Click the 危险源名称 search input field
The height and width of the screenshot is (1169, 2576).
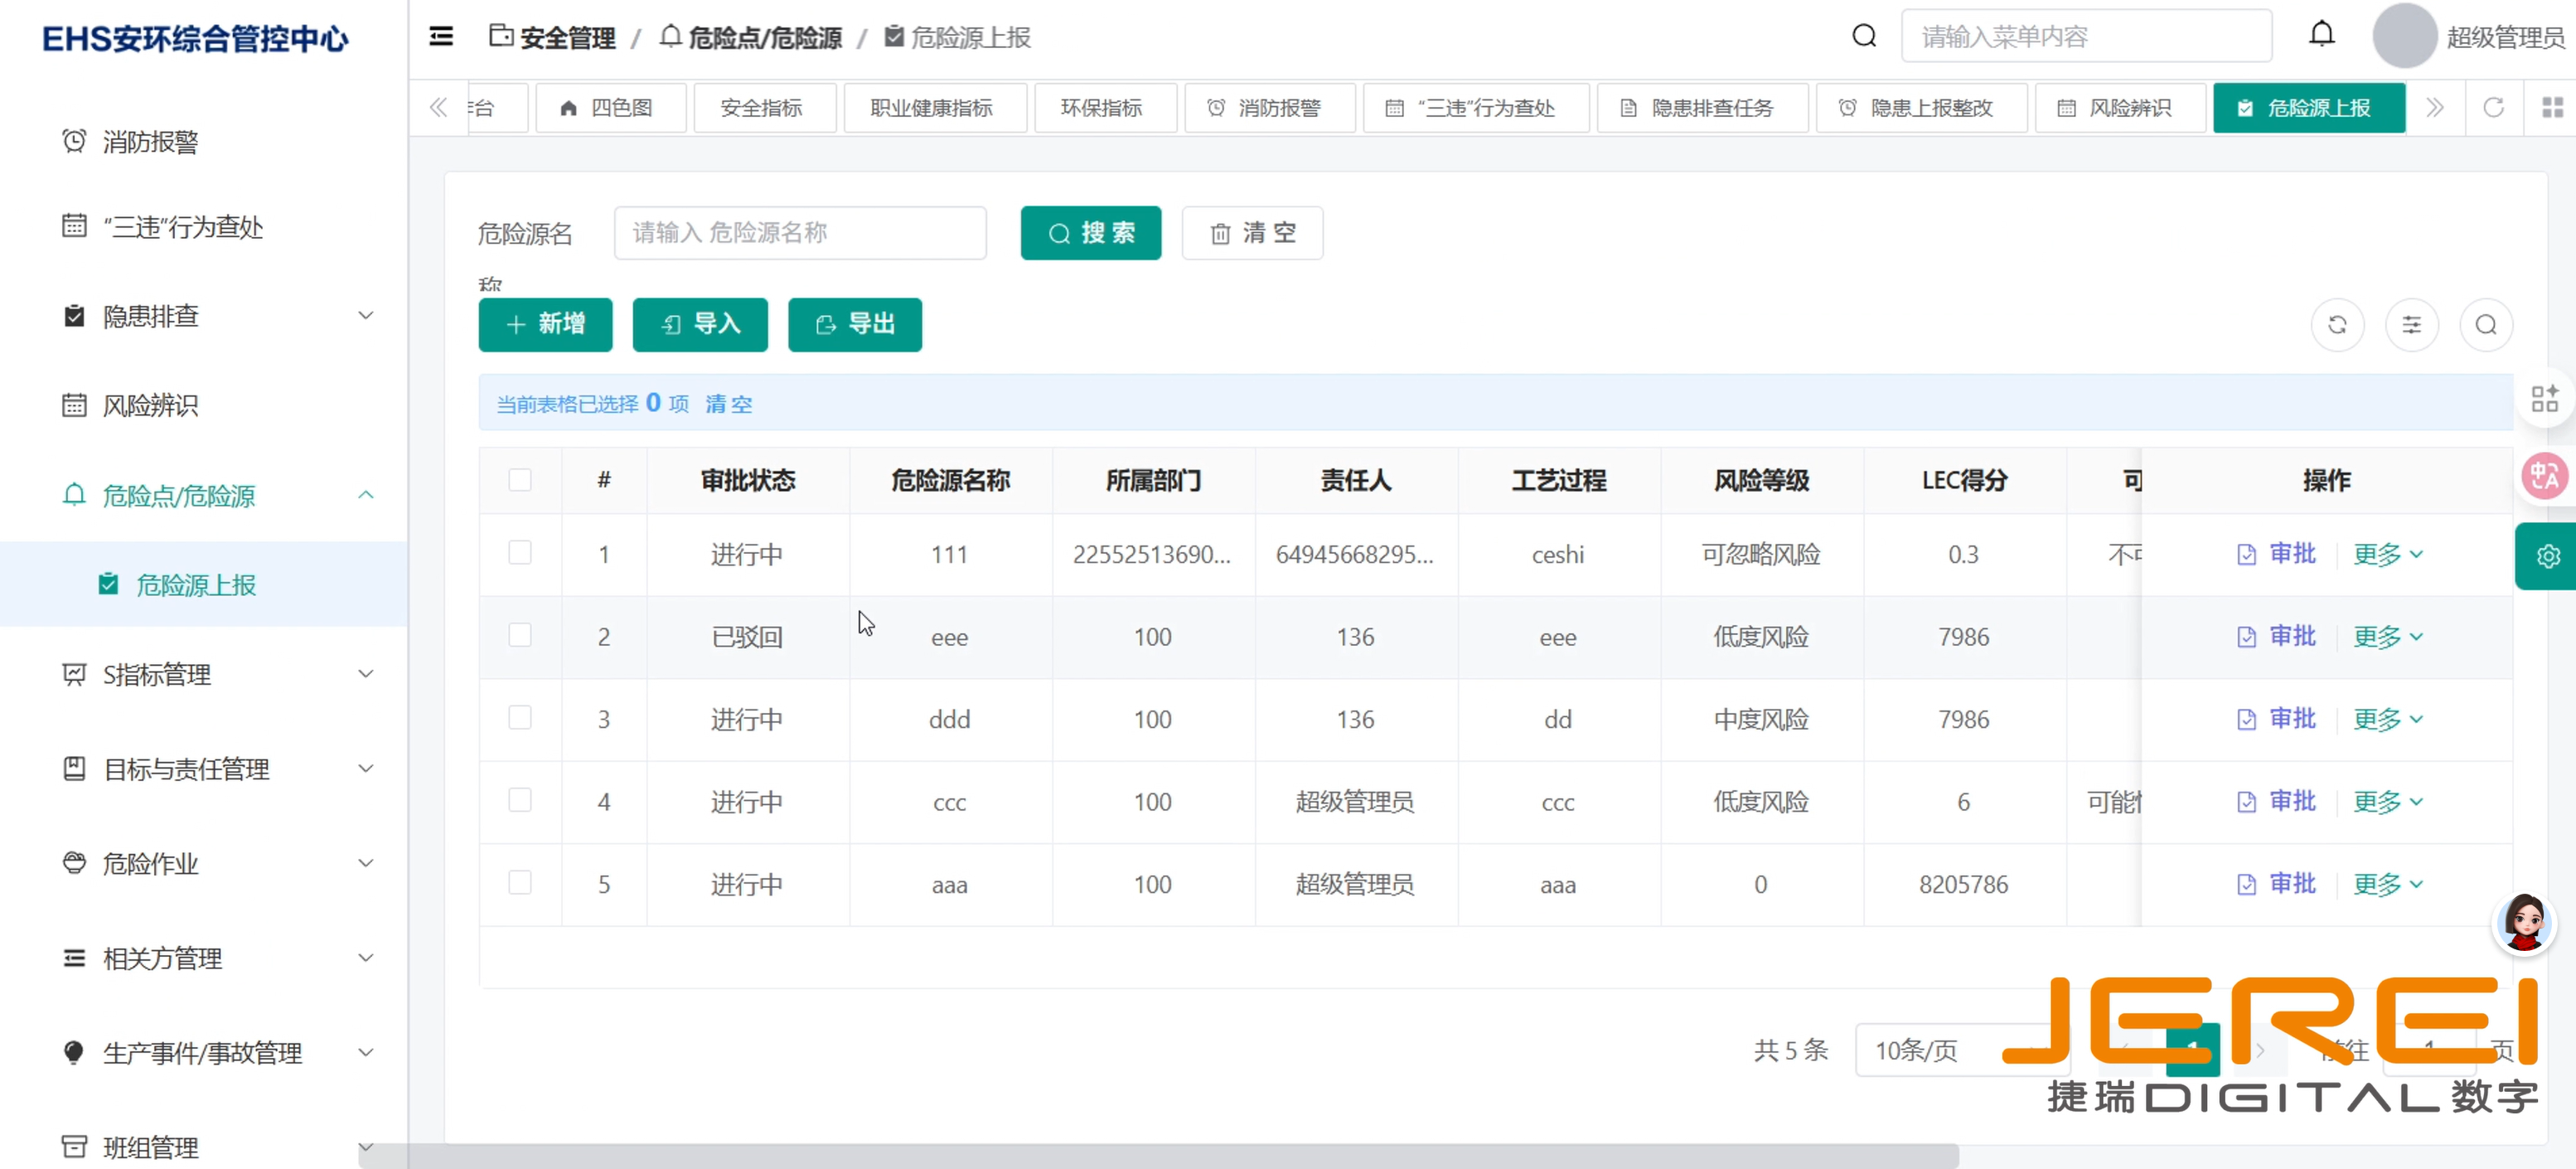coord(800,233)
